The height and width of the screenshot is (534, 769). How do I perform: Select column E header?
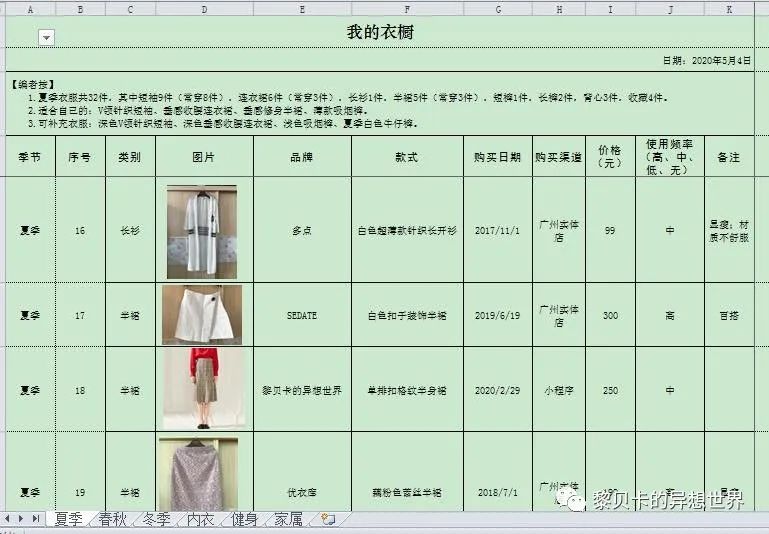pos(303,9)
